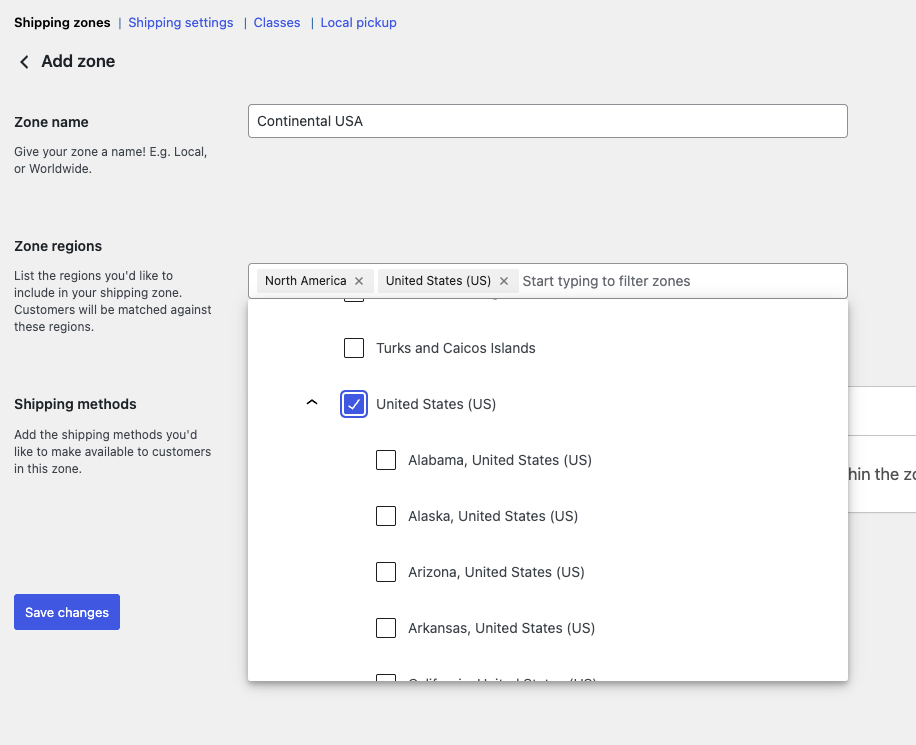Open the Local pickup settings
916x745 pixels.
(358, 22)
